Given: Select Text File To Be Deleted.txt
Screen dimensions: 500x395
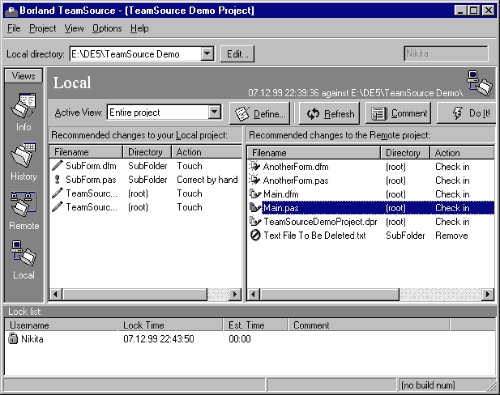Looking at the screenshot, I should click(x=315, y=235).
